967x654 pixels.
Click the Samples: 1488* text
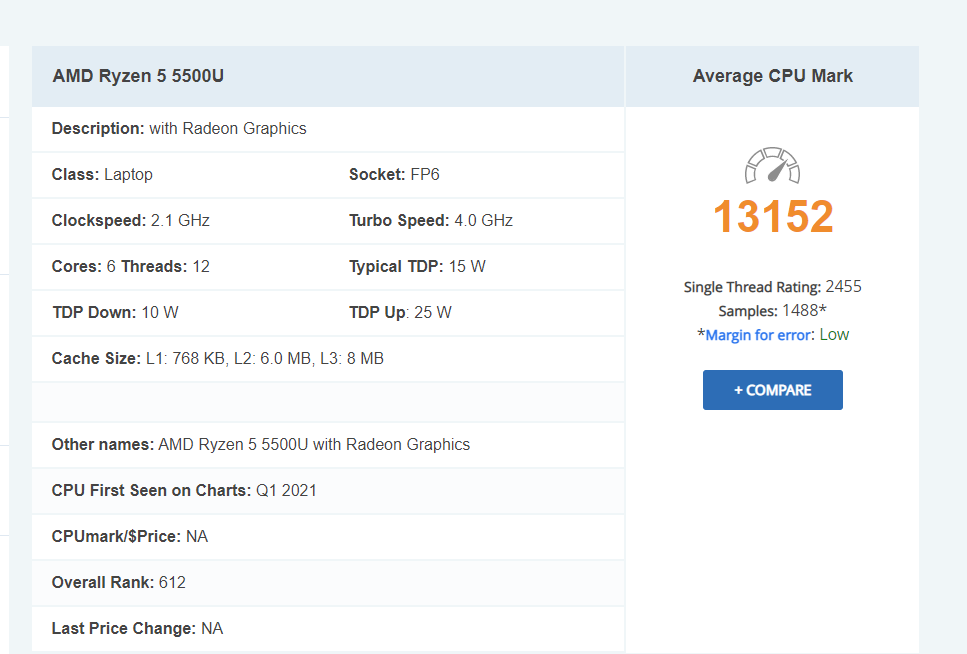point(772,310)
